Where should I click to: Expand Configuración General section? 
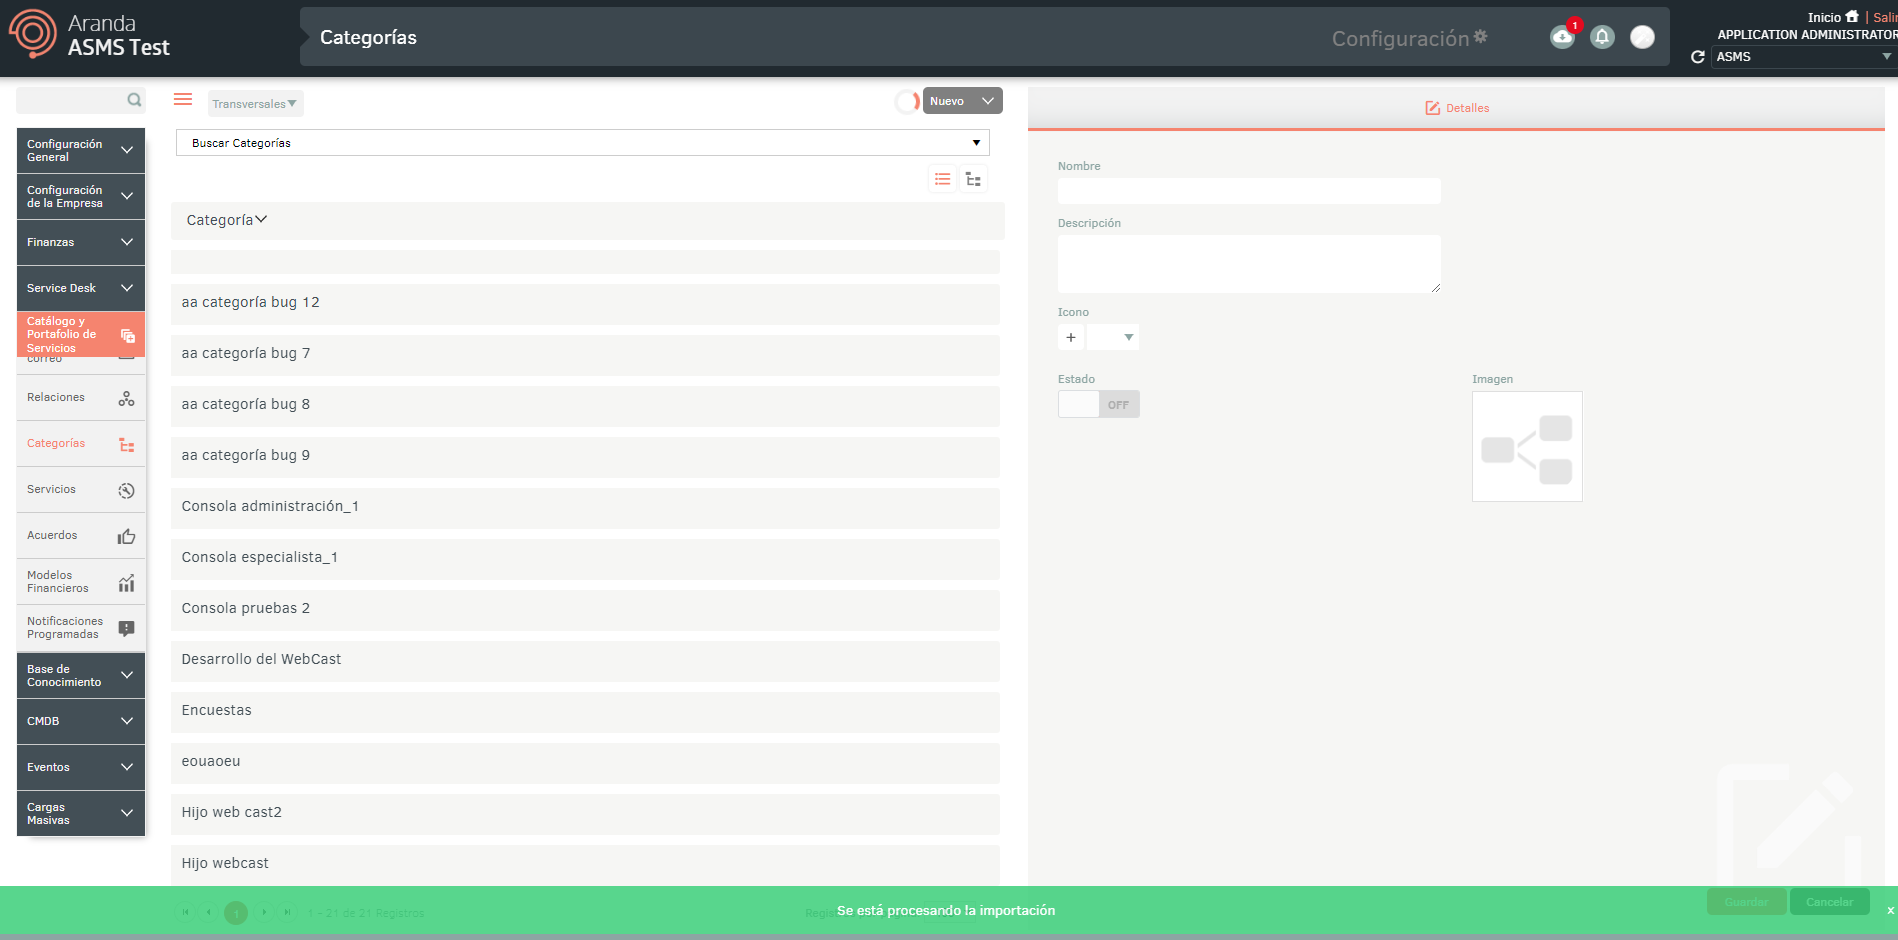point(81,150)
